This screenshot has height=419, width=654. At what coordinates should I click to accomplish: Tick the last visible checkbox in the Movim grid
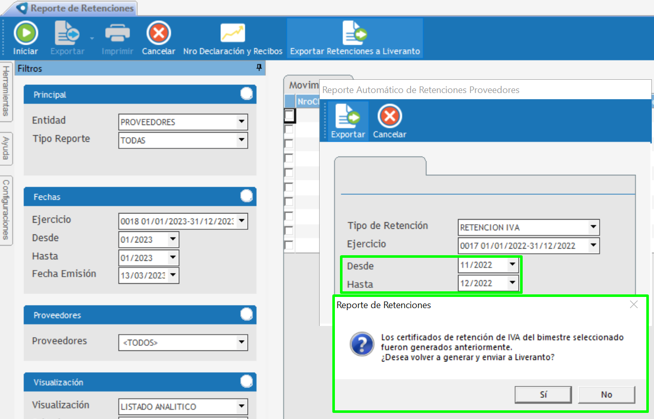click(x=289, y=245)
